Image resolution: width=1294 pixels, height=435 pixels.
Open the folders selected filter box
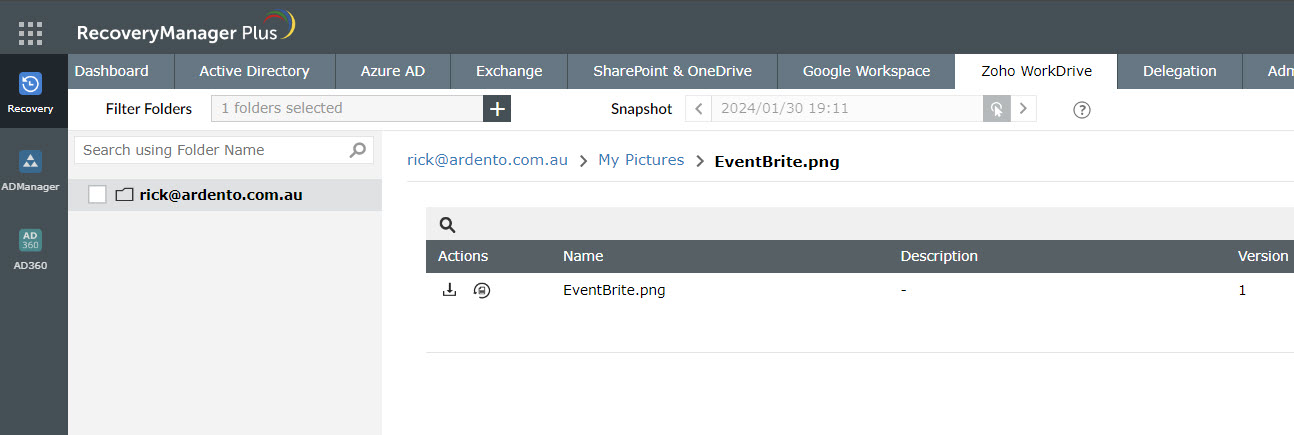click(347, 108)
